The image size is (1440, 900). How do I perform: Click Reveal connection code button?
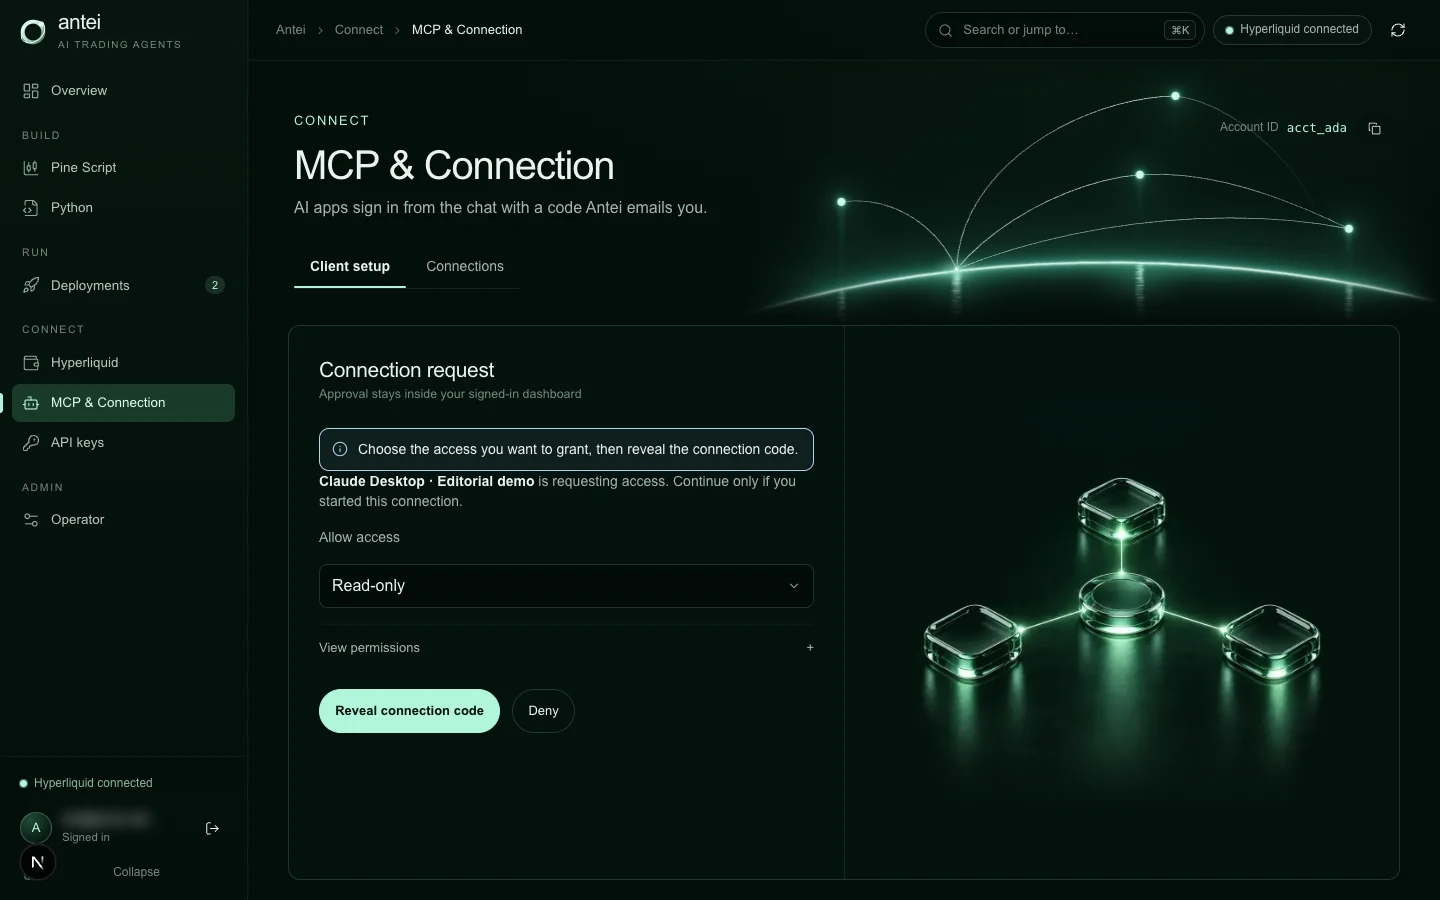click(409, 711)
